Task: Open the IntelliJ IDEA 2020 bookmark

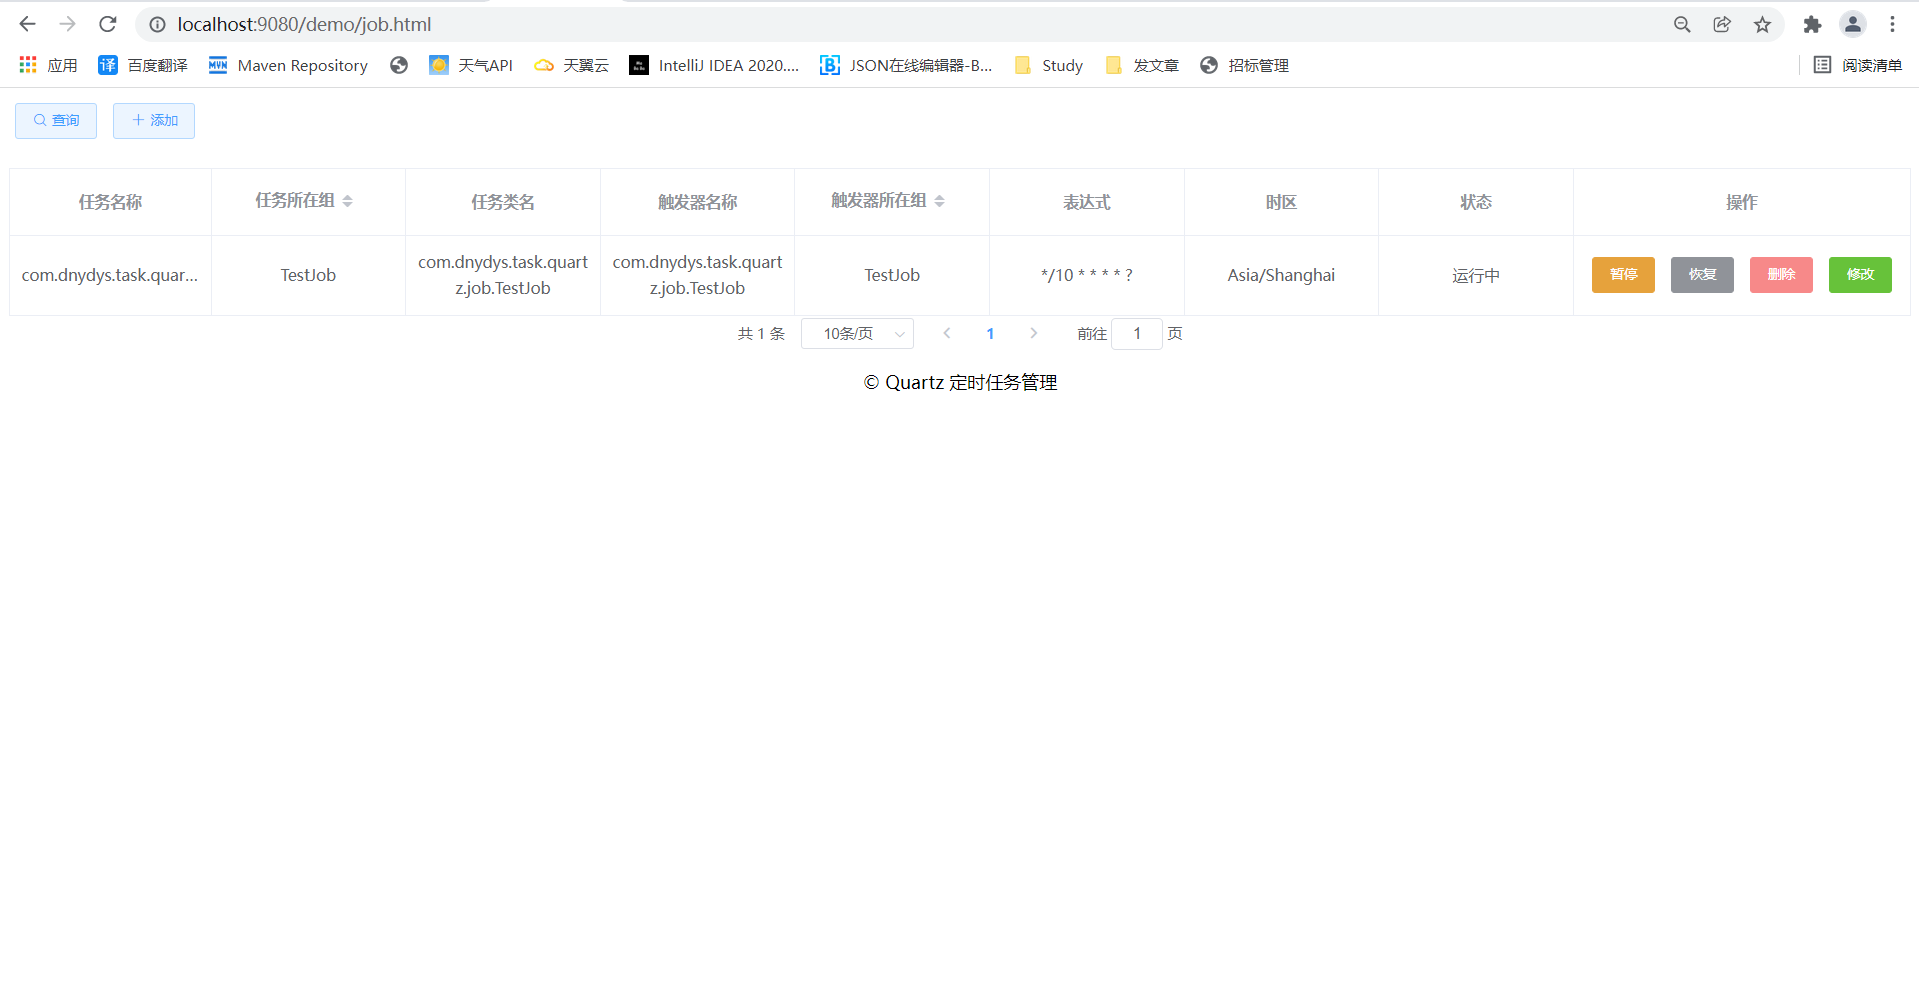Action: [714, 65]
